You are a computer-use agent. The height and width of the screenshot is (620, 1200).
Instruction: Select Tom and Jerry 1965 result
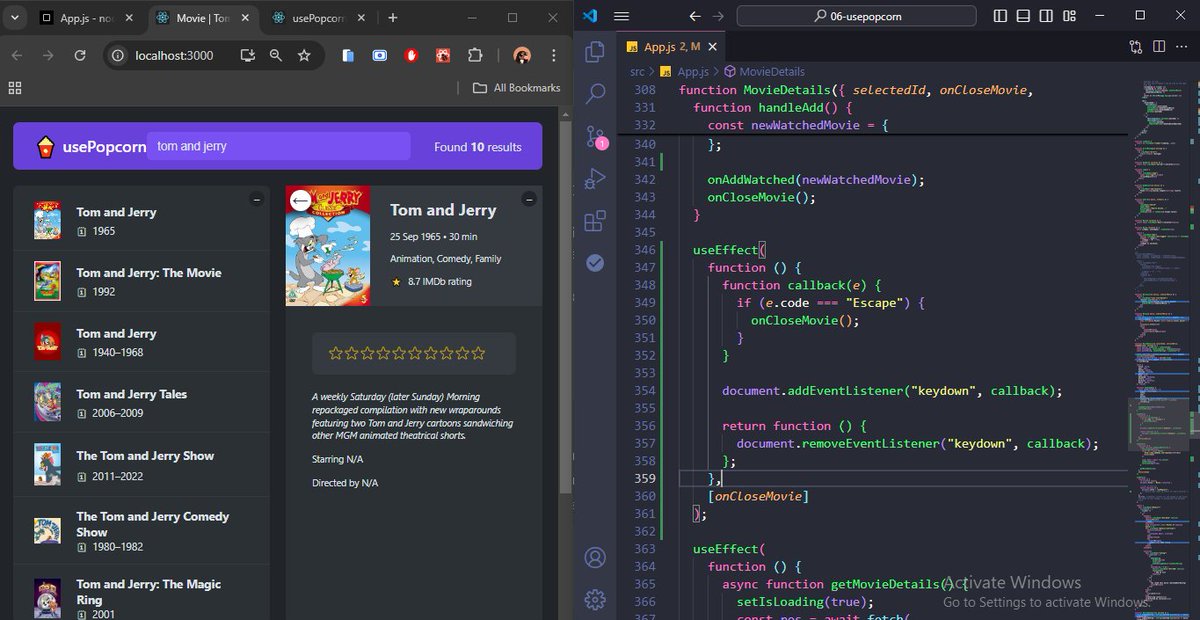coord(141,220)
